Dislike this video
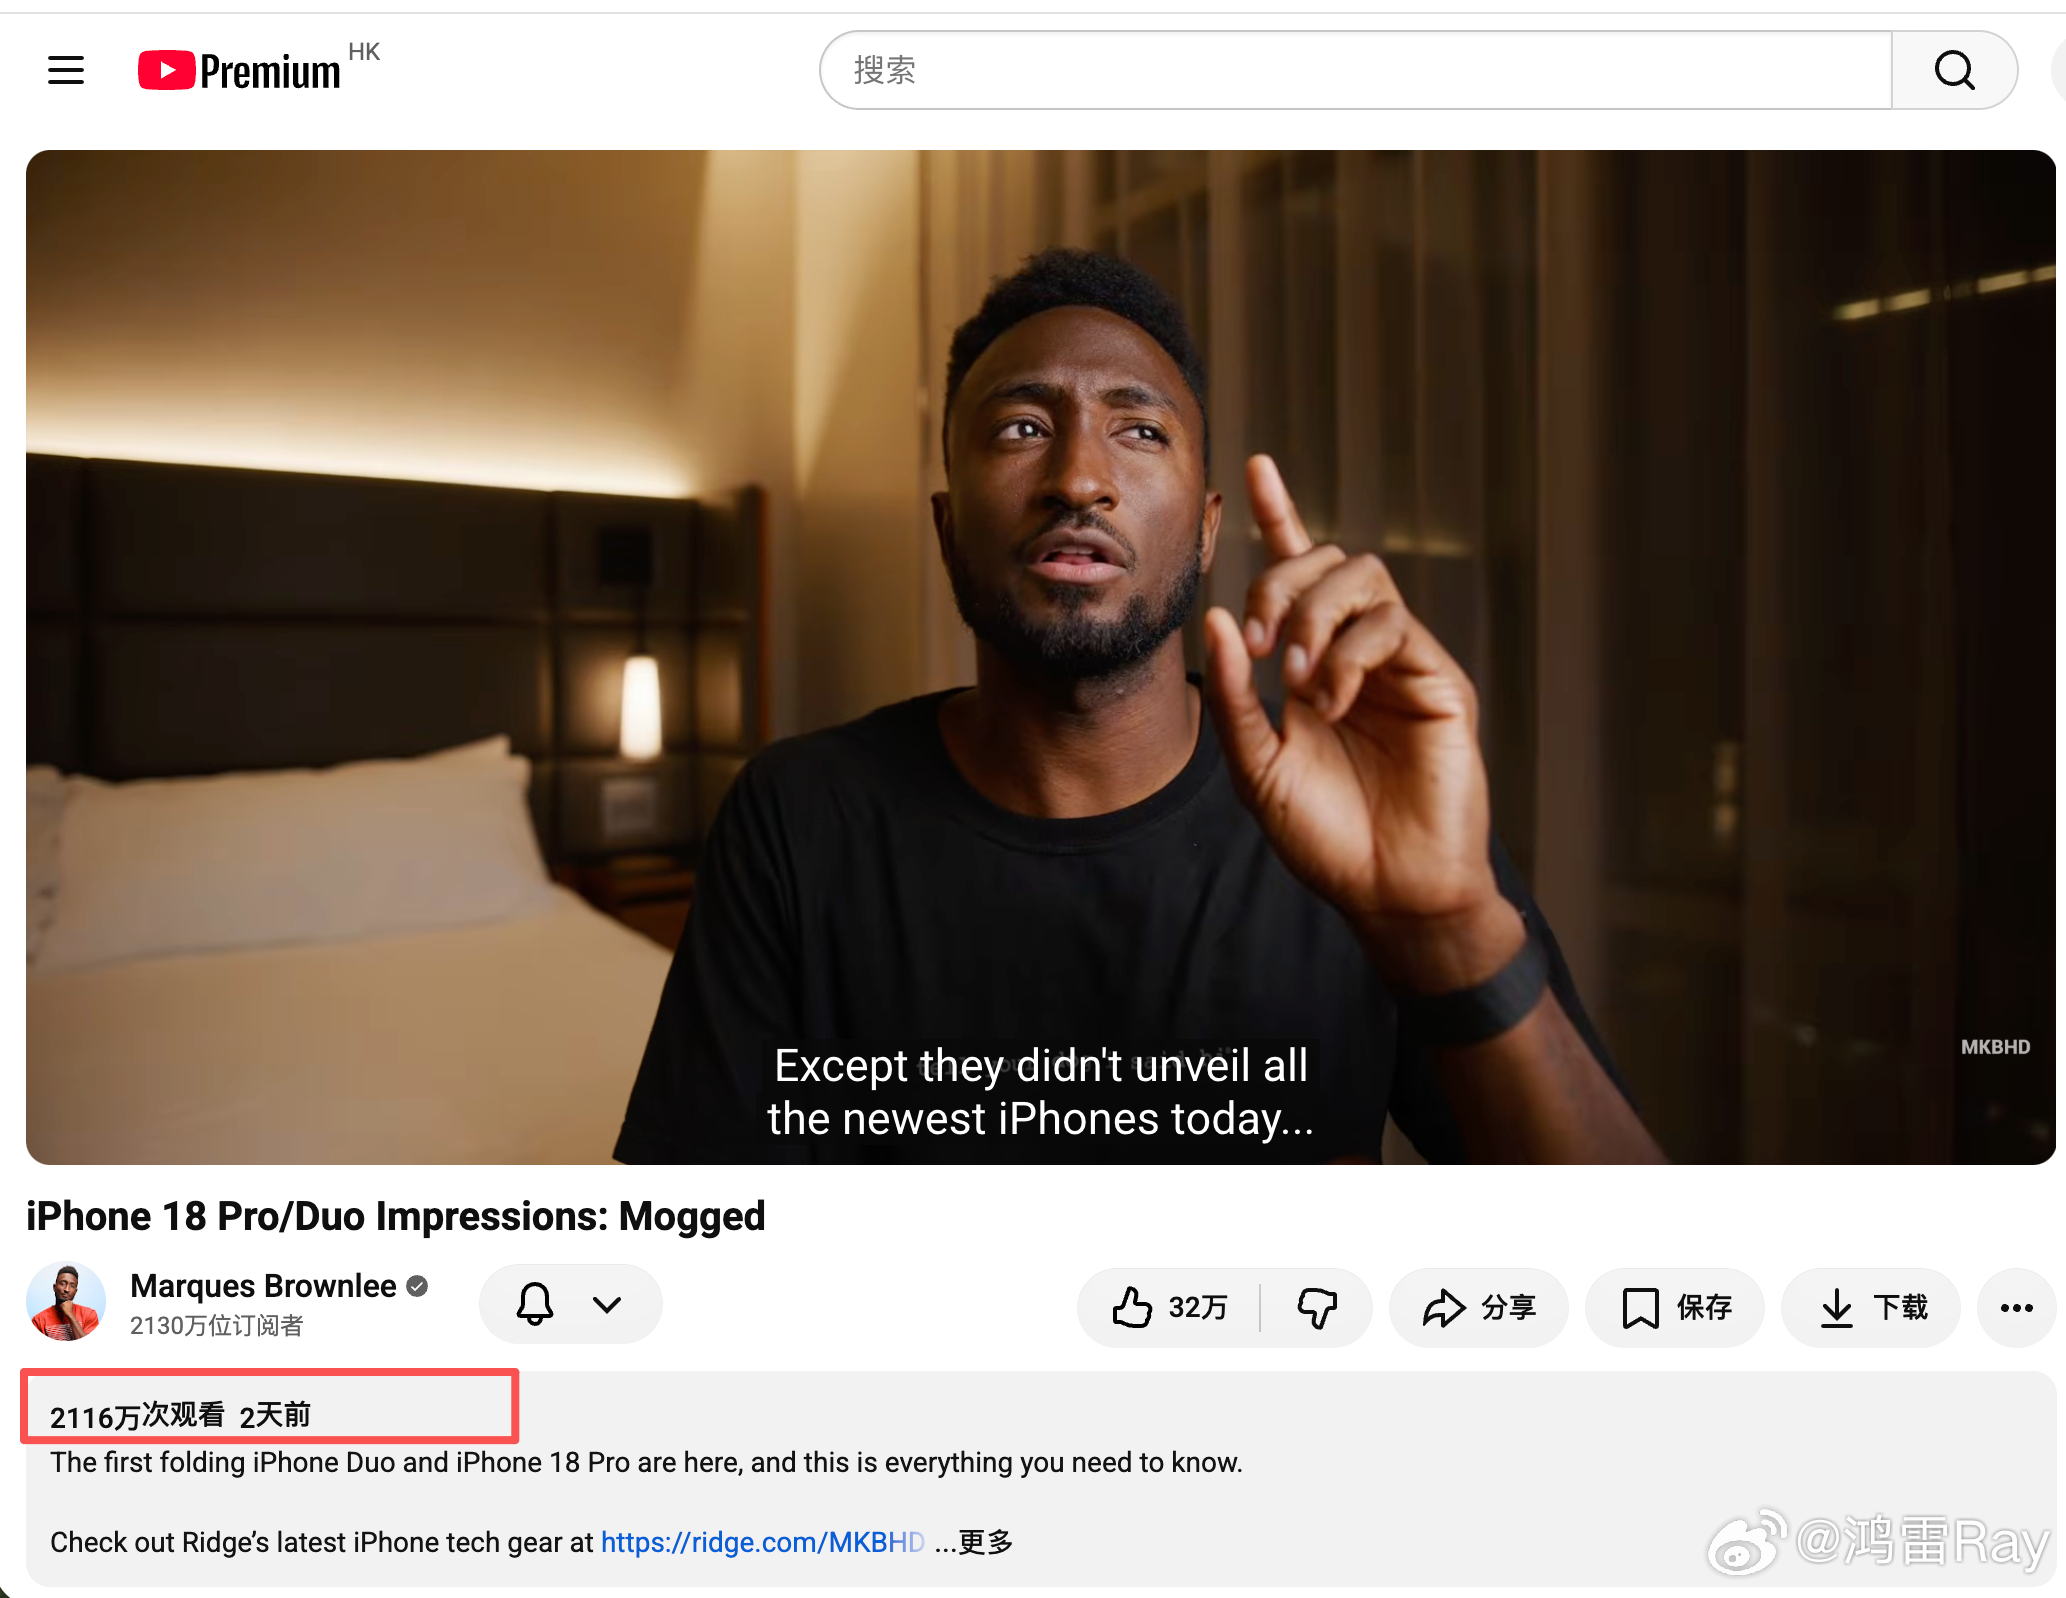 [1317, 1307]
